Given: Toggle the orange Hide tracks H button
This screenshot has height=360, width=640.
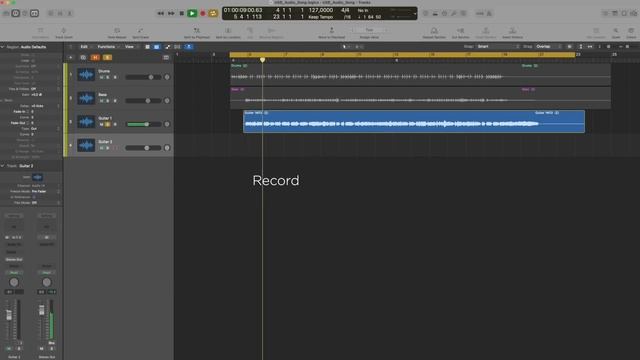Looking at the screenshot, I should pos(95,58).
